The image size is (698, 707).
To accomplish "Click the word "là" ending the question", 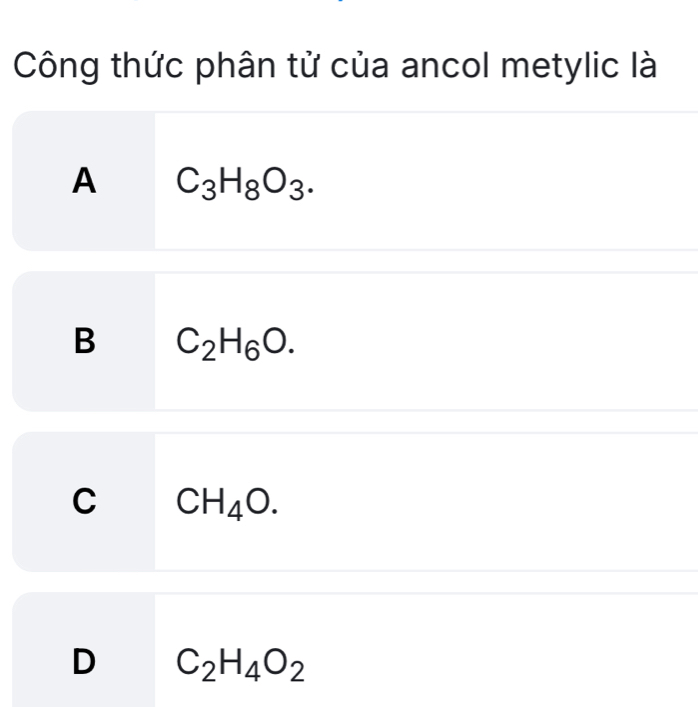I will (x=636, y=69).
